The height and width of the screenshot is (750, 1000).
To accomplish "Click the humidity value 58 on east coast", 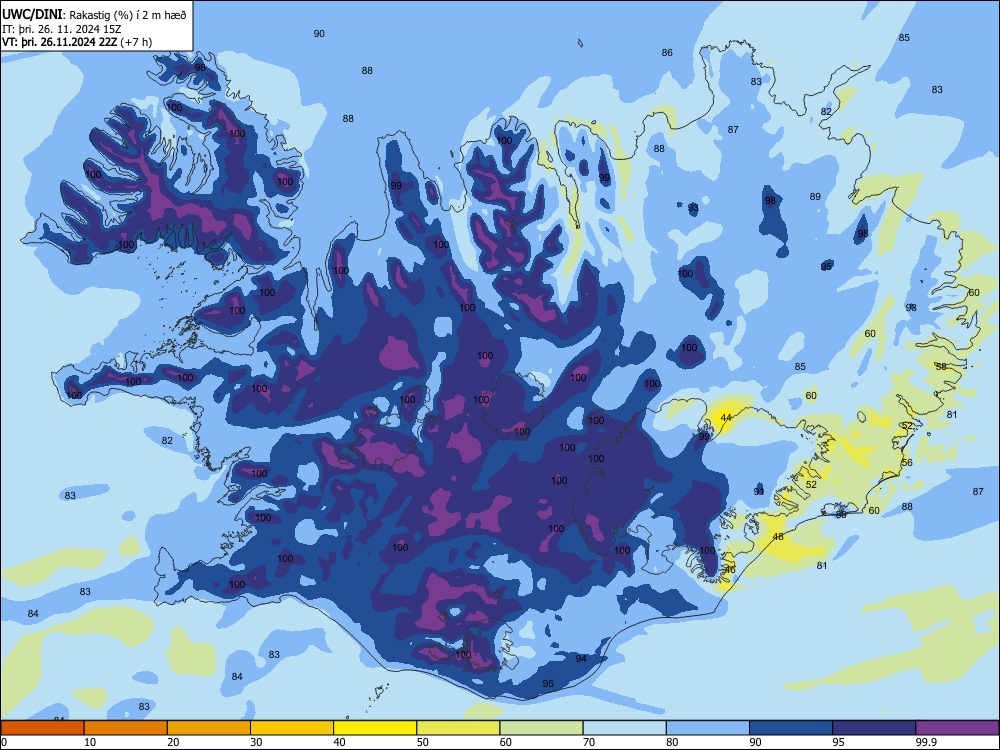I will [x=941, y=367].
